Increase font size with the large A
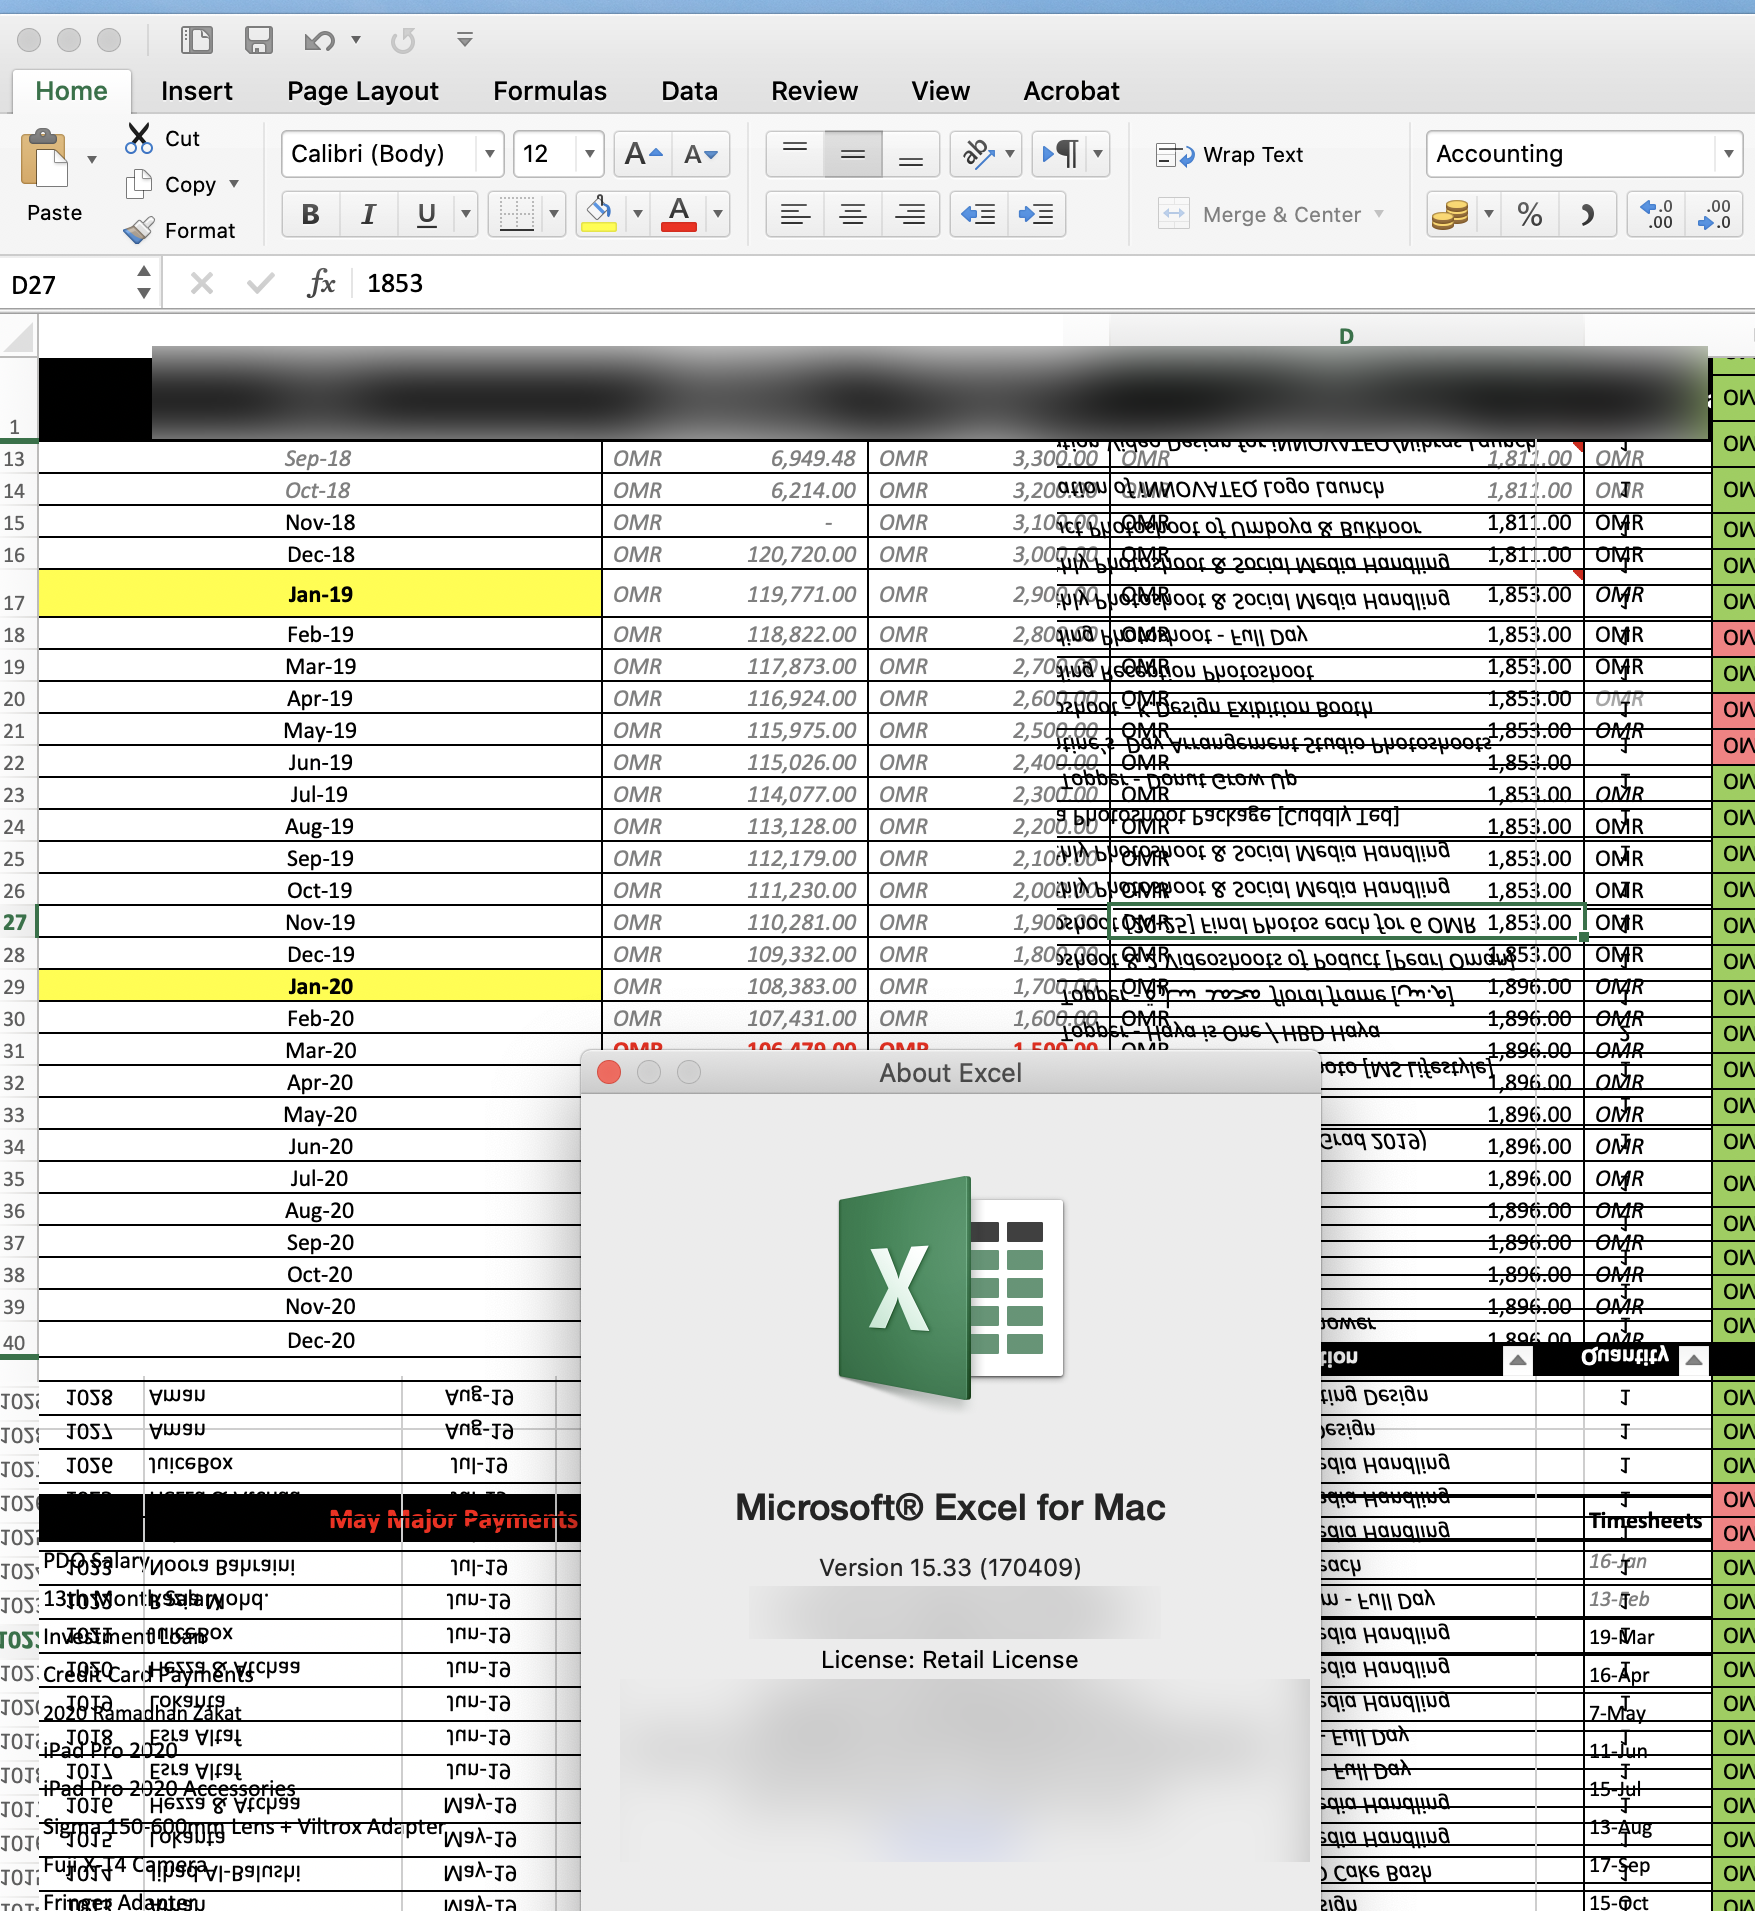 click(643, 154)
